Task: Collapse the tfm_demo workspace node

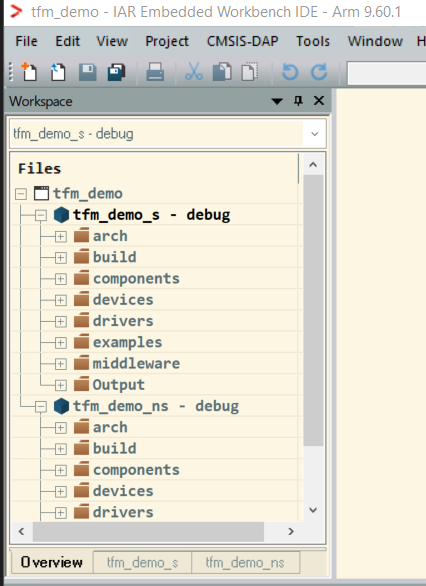Action: 21,194
